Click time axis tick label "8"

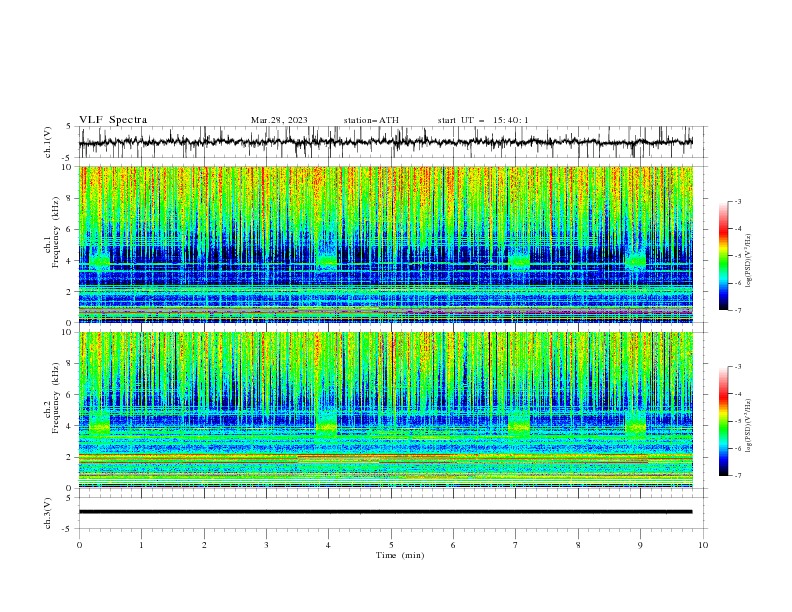(x=578, y=545)
